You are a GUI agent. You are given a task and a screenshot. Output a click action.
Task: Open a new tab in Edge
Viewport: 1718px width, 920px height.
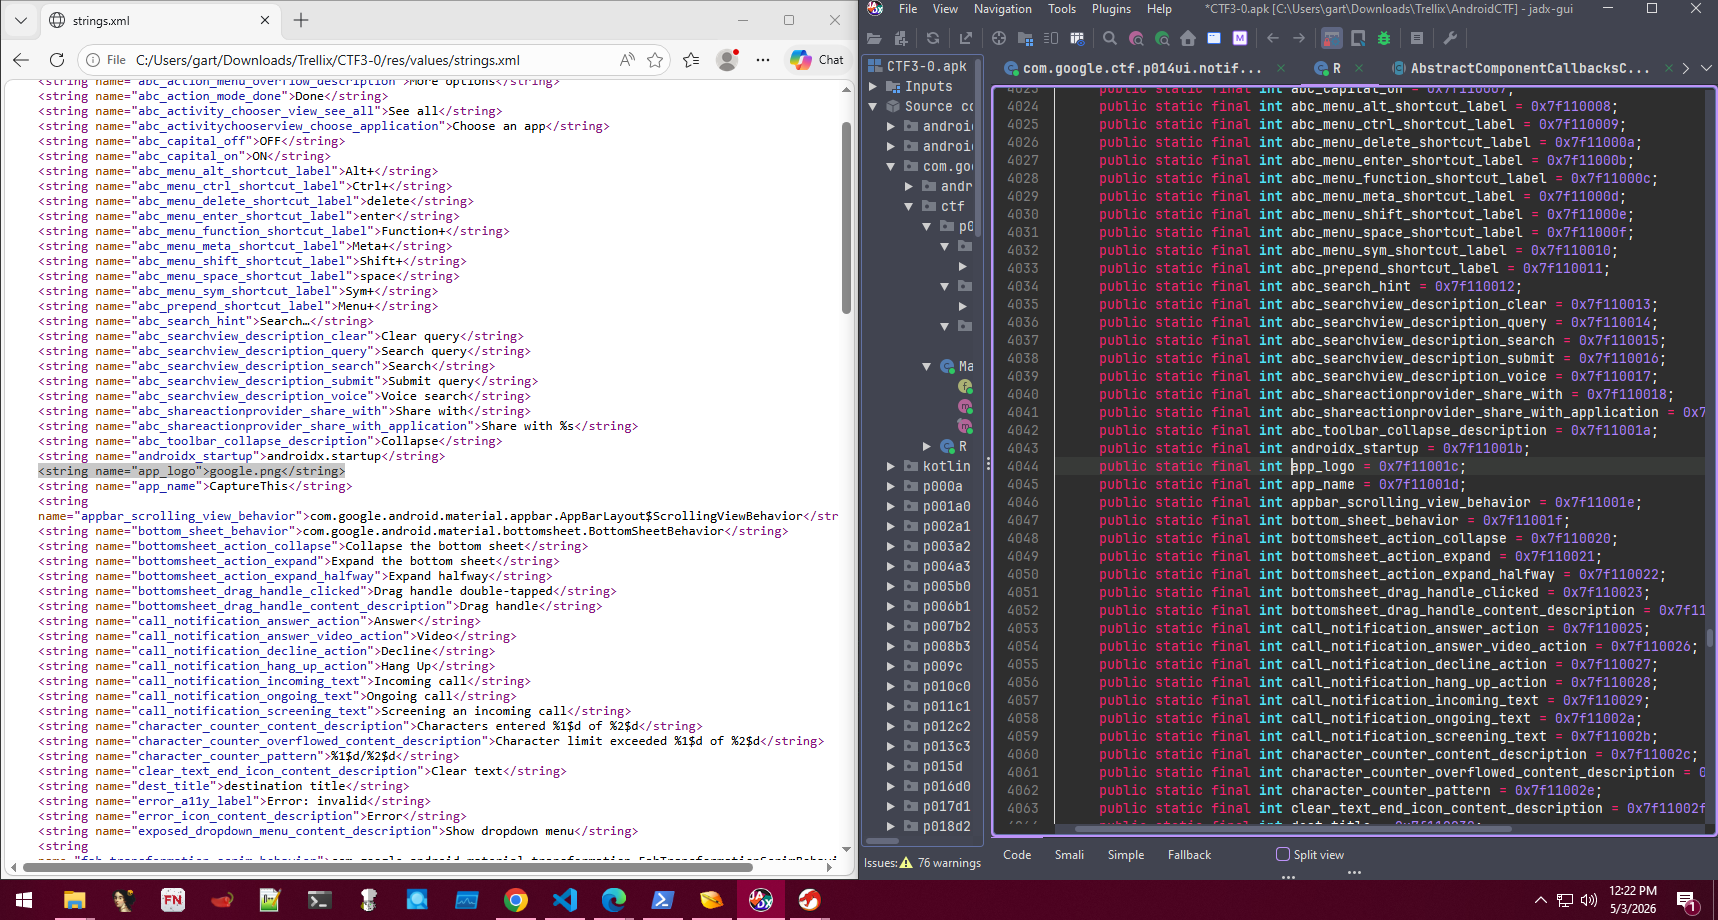tap(301, 20)
